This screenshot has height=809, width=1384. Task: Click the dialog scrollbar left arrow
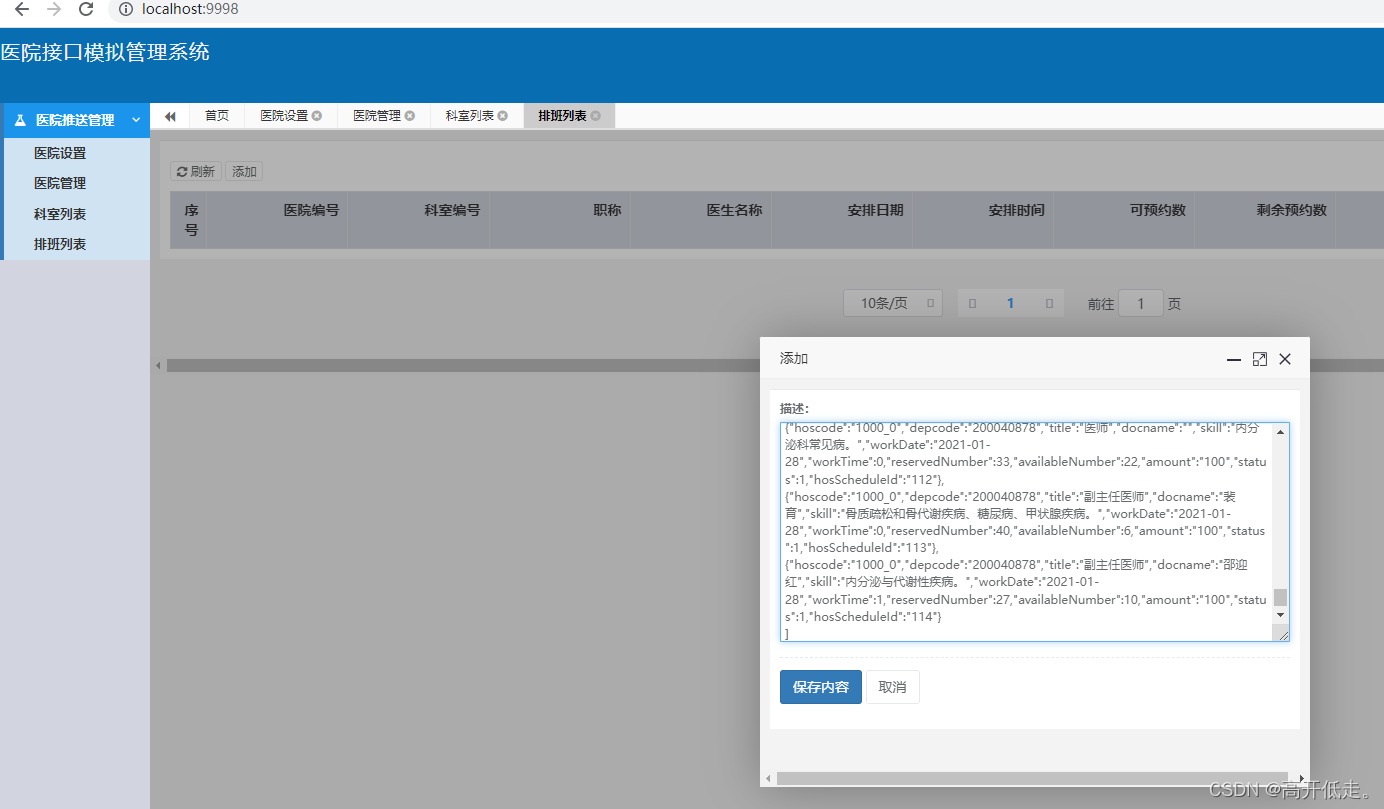click(x=768, y=778)
